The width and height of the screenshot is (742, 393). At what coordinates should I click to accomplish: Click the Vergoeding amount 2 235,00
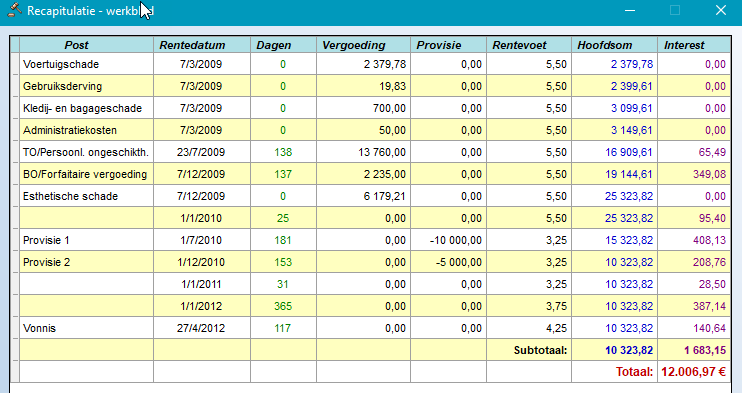385,174
